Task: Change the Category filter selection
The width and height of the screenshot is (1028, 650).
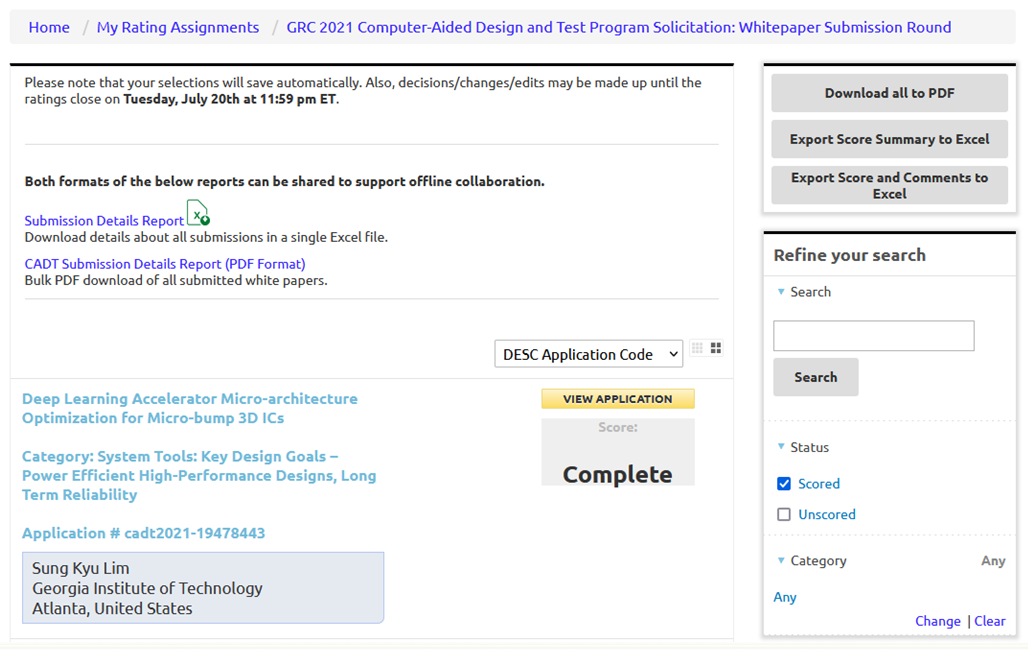Action: pos(937,621)
